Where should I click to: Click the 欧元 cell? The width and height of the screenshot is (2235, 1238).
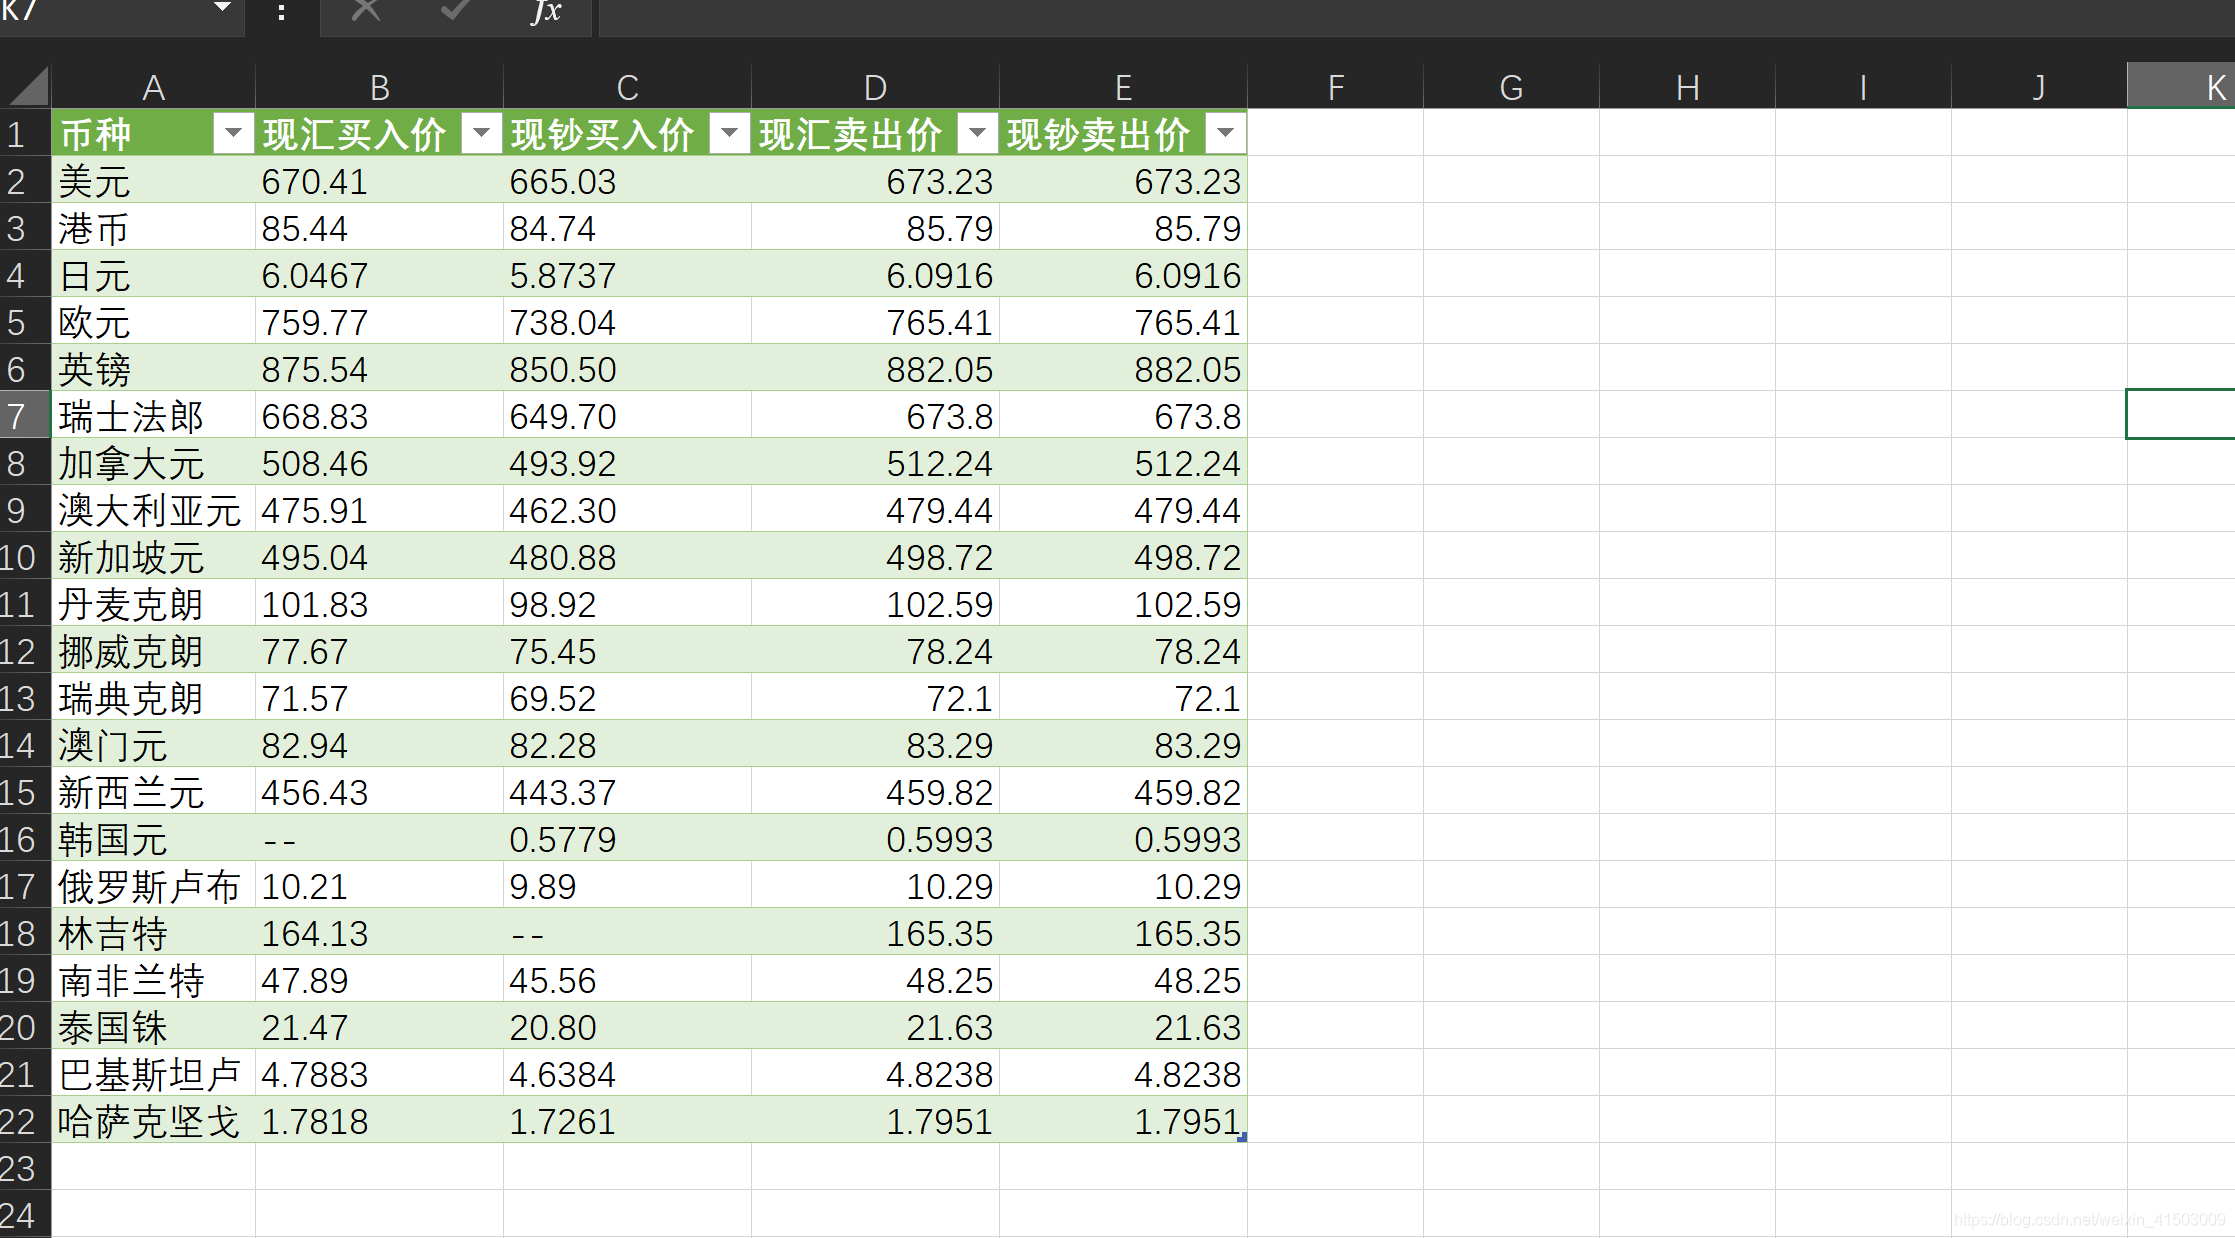pos(154,321)
